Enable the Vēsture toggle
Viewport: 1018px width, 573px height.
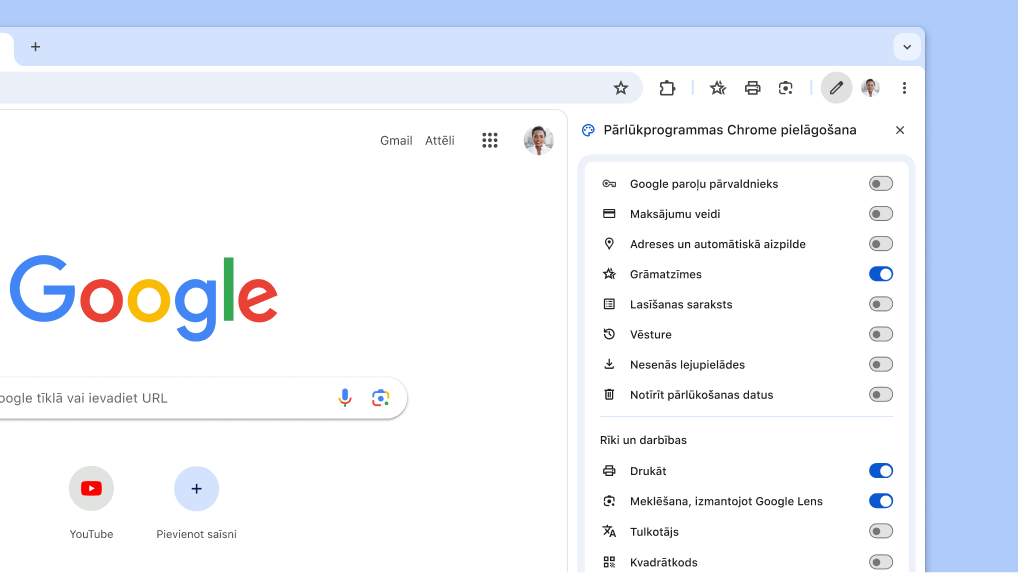coord(880,334)
